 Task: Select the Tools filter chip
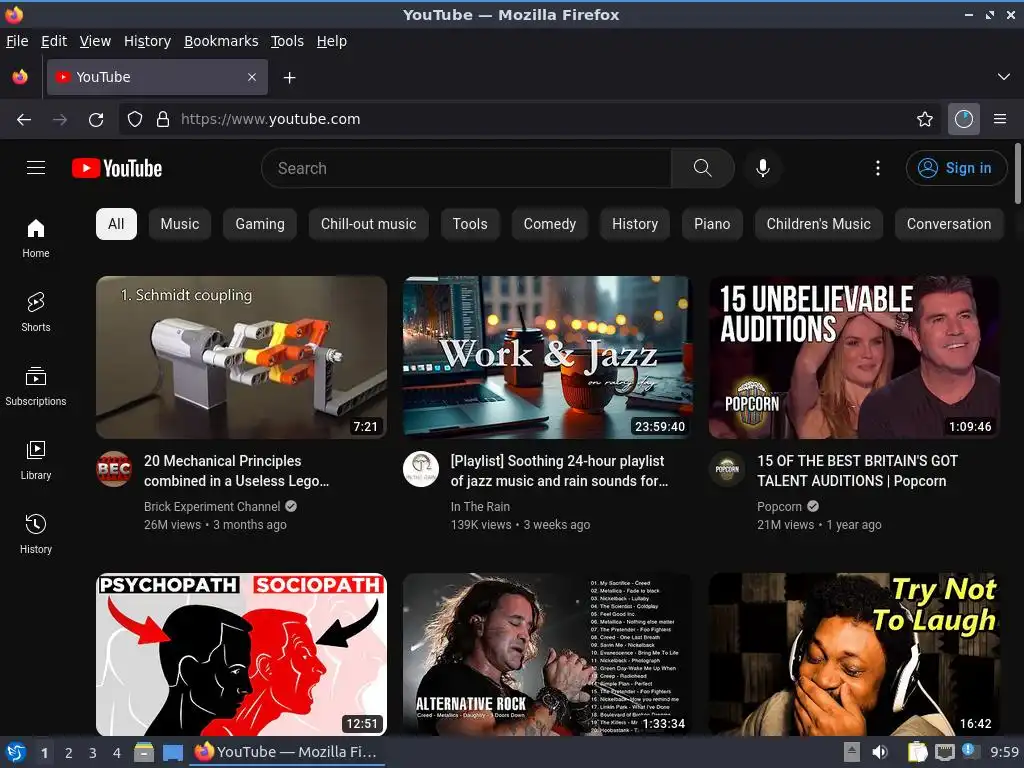pos(470,224)
